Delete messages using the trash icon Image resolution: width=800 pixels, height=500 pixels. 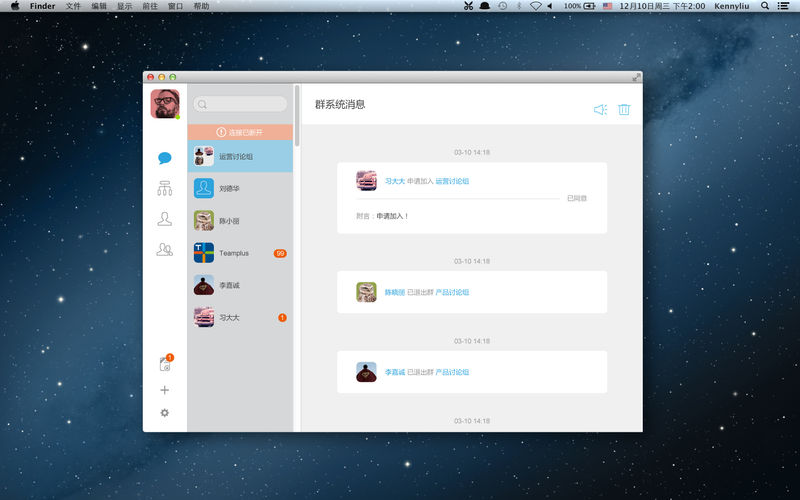tap(624, 110)
